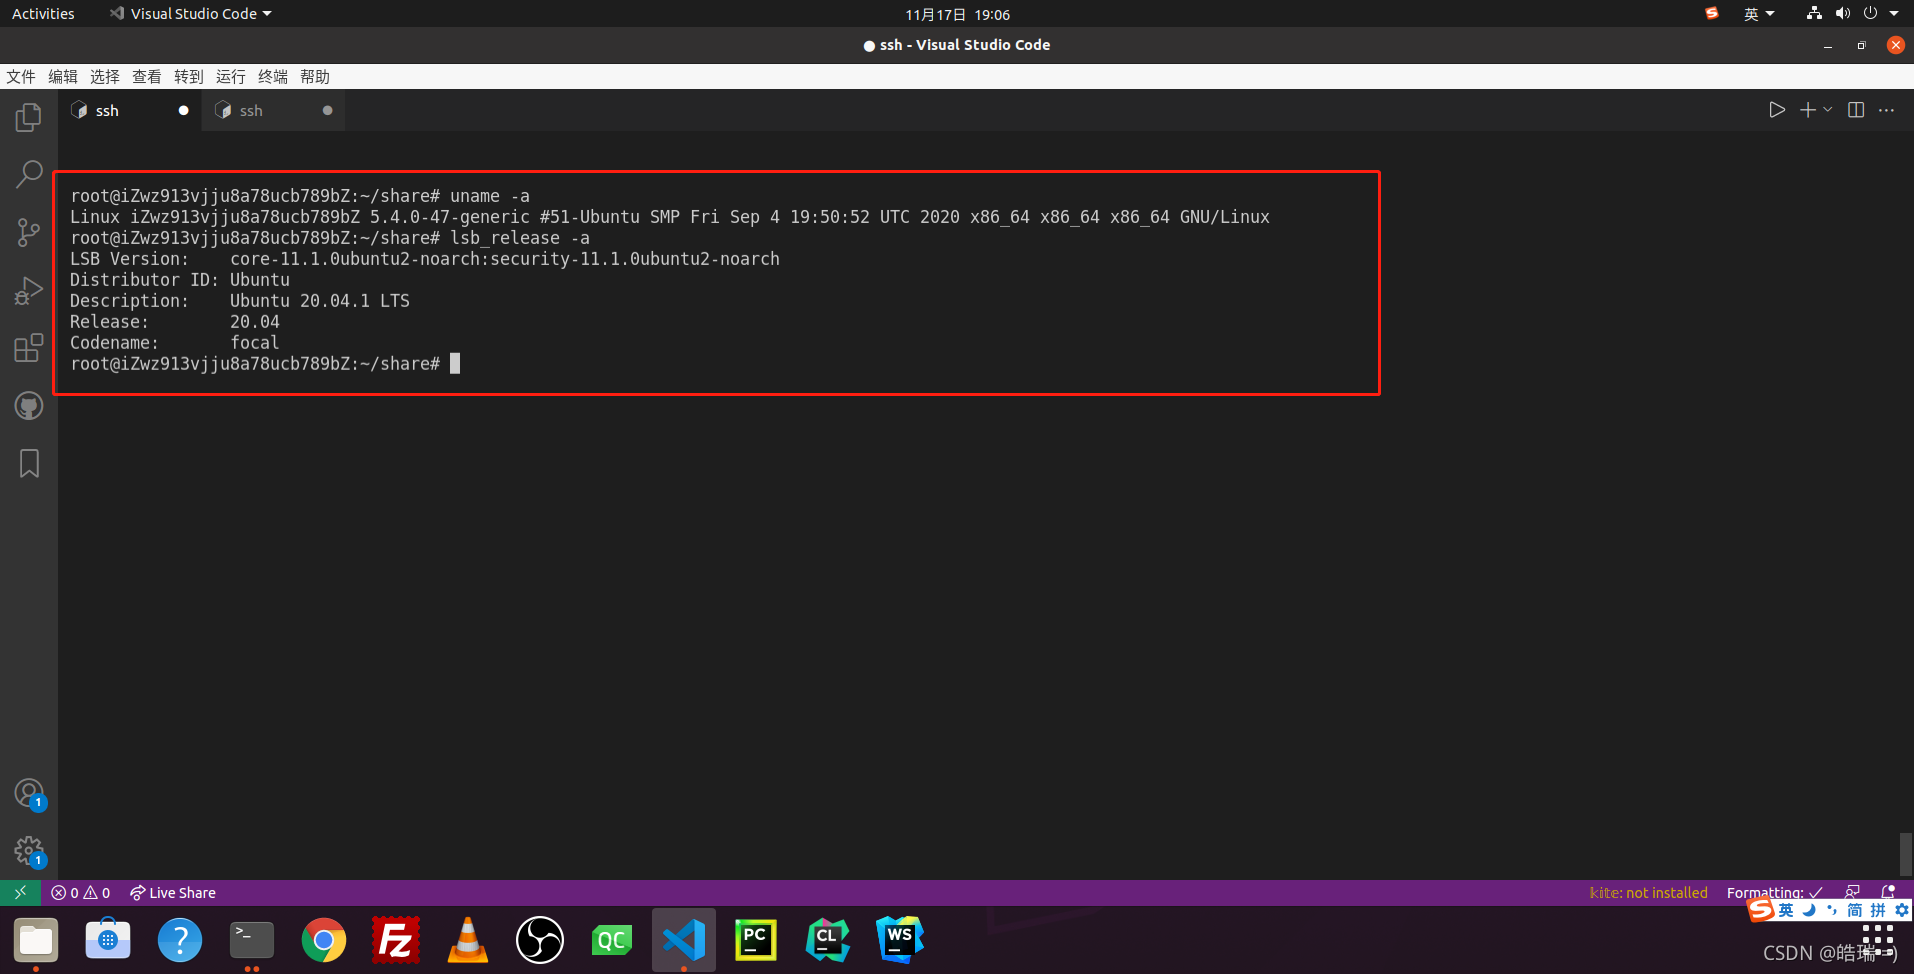The image size is (1914, 974).
Task: Open the 选择 menu
Action: pos(105,77)
